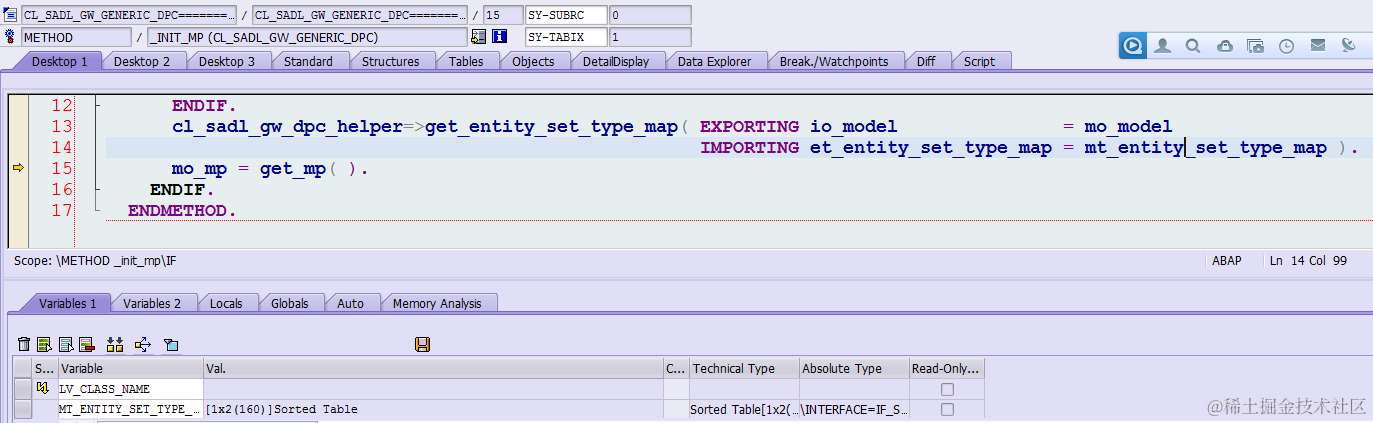The image size is (1373, 423).
Task: Click the screenshot camera icon in floating toolbar
Action: coord(1255,45)
